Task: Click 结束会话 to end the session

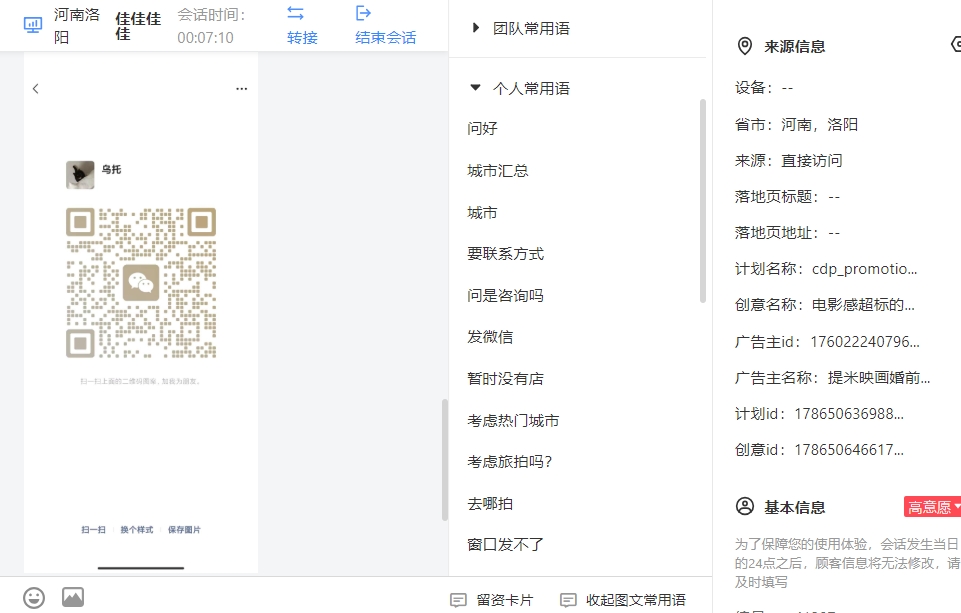Action: 386,37
